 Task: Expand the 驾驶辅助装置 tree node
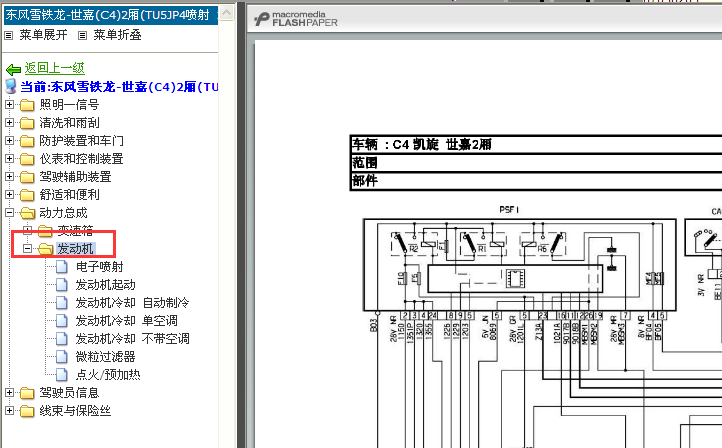pyautogui.click(x=9, y=176)
